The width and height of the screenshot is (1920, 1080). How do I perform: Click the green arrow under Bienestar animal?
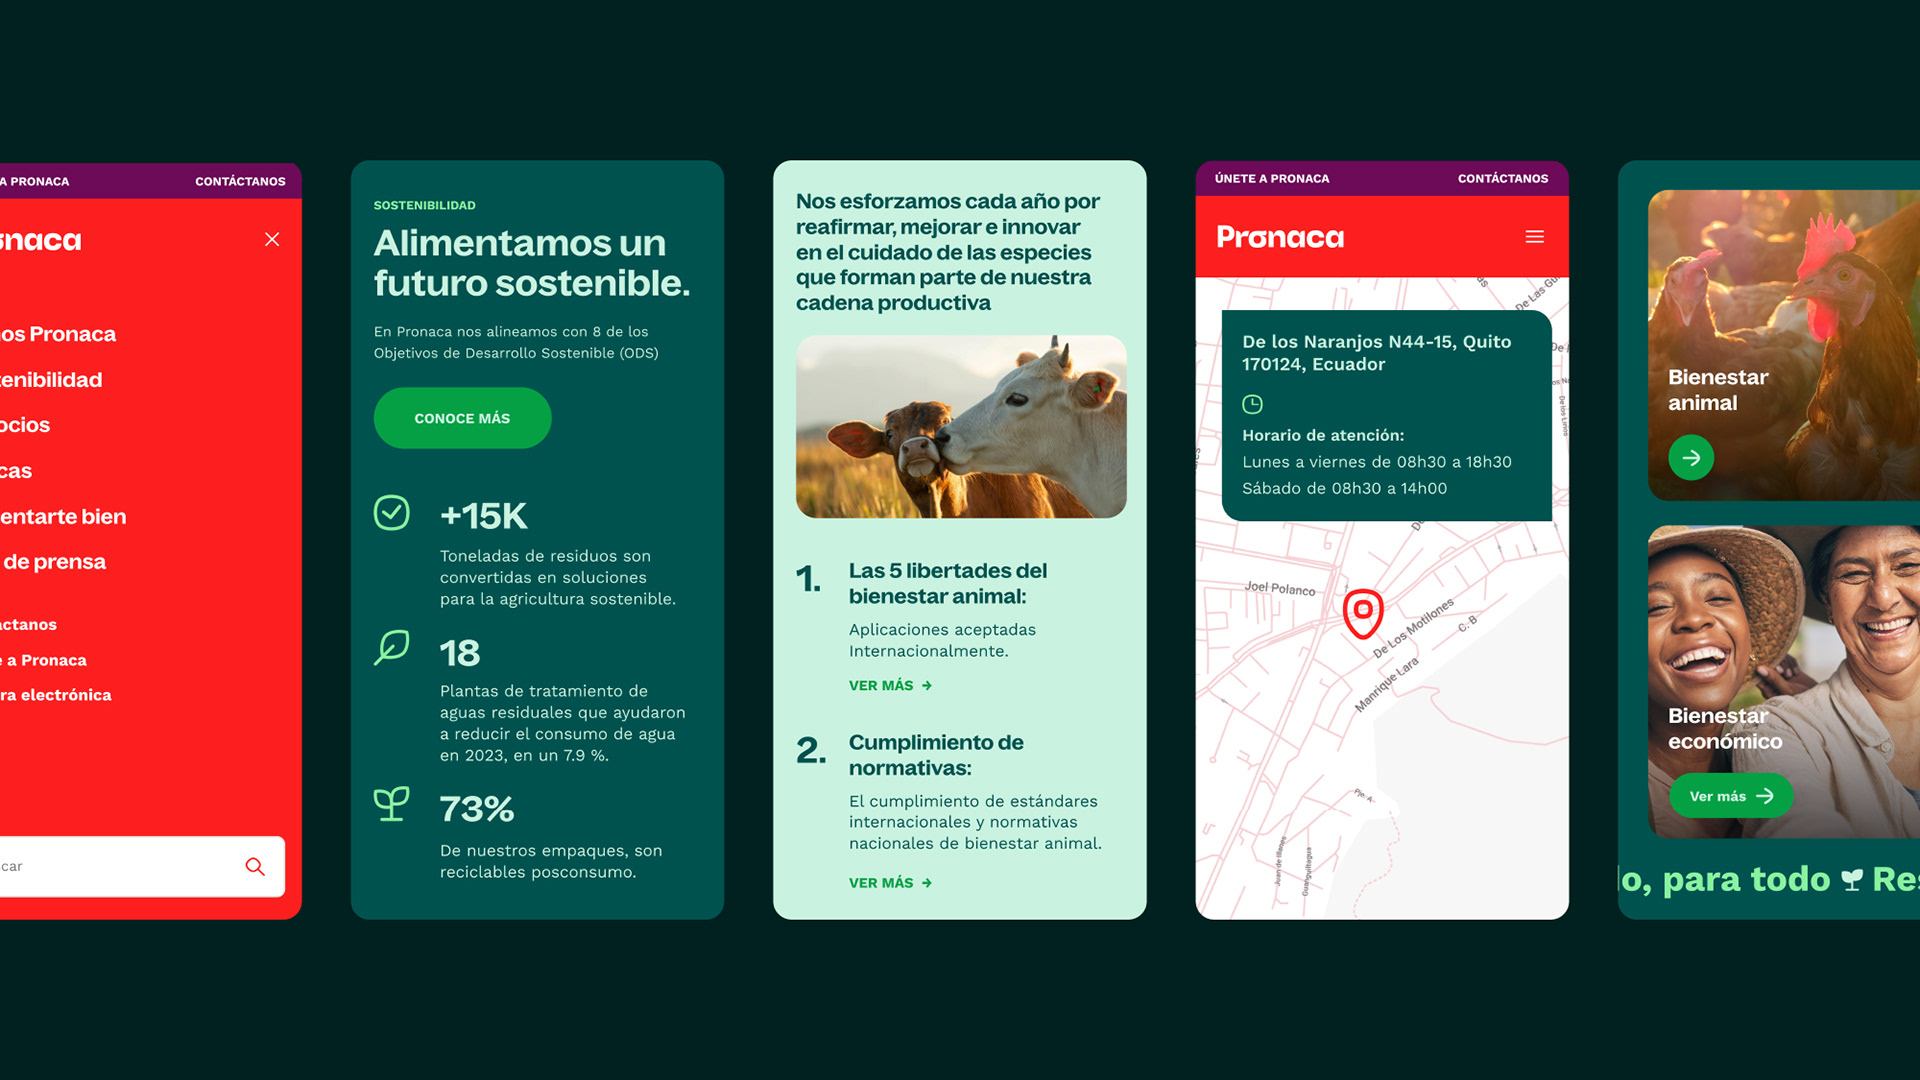1691,458
